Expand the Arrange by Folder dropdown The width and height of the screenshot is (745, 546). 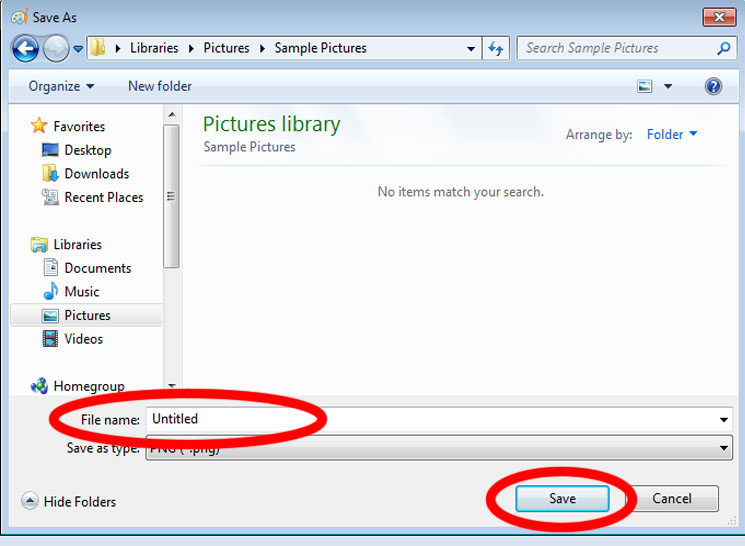672,135
